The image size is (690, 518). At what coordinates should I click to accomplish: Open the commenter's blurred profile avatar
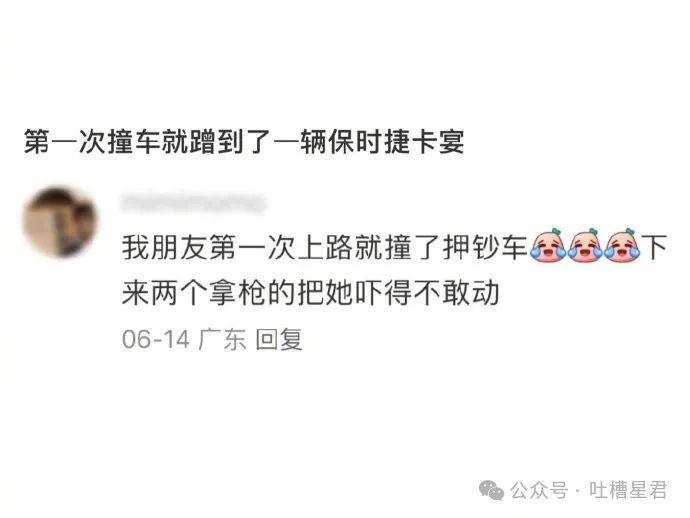[59, 222]
